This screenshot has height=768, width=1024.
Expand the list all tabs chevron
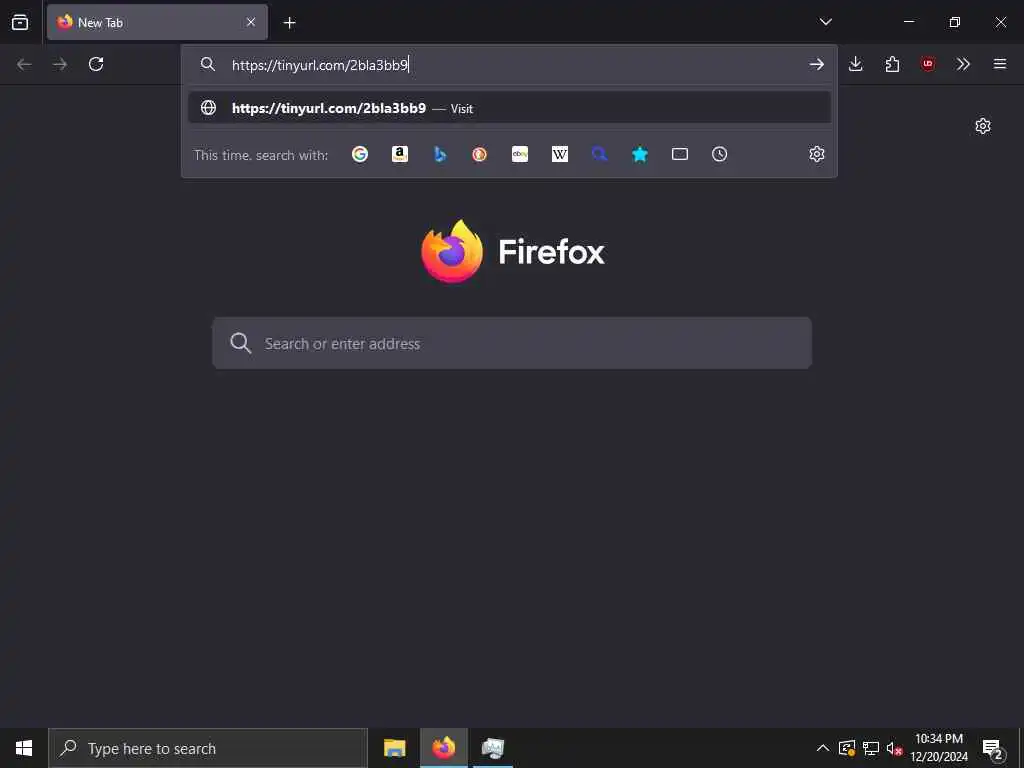825,22
